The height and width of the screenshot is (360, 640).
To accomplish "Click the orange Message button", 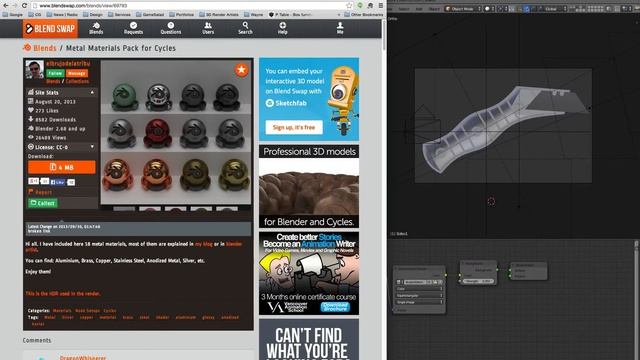I will (77, 73).
